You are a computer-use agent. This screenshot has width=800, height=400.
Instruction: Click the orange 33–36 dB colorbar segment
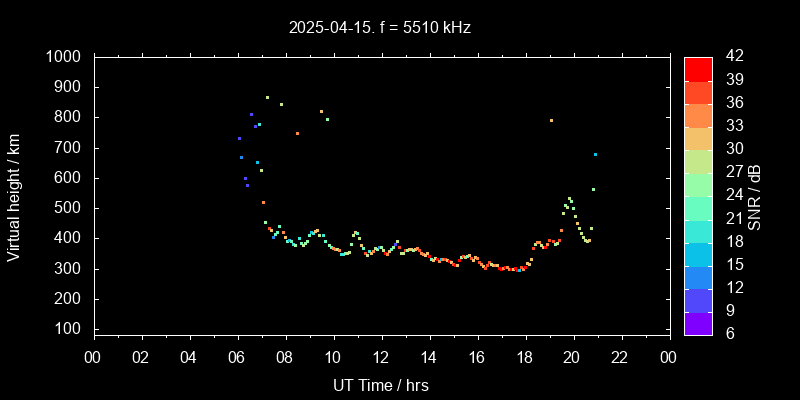point(698,115)
